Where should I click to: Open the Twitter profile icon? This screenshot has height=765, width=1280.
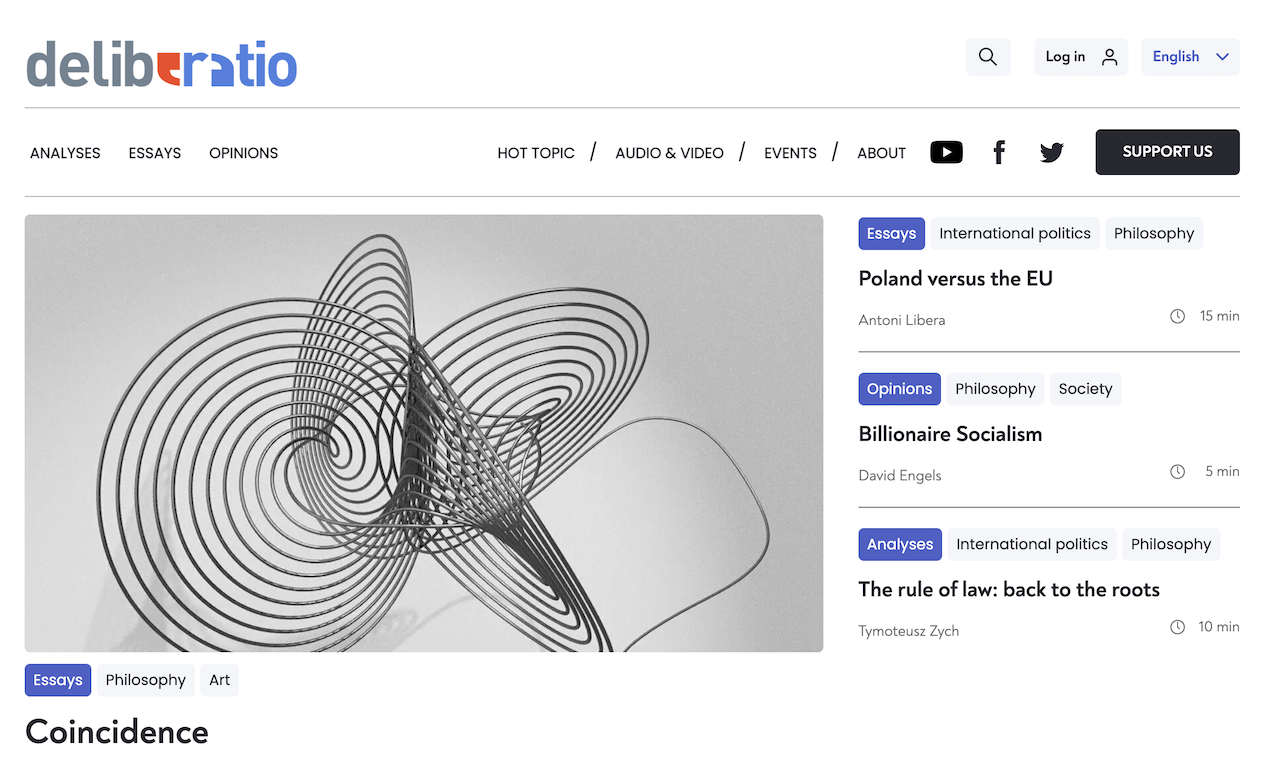(x=1051, y=152)
